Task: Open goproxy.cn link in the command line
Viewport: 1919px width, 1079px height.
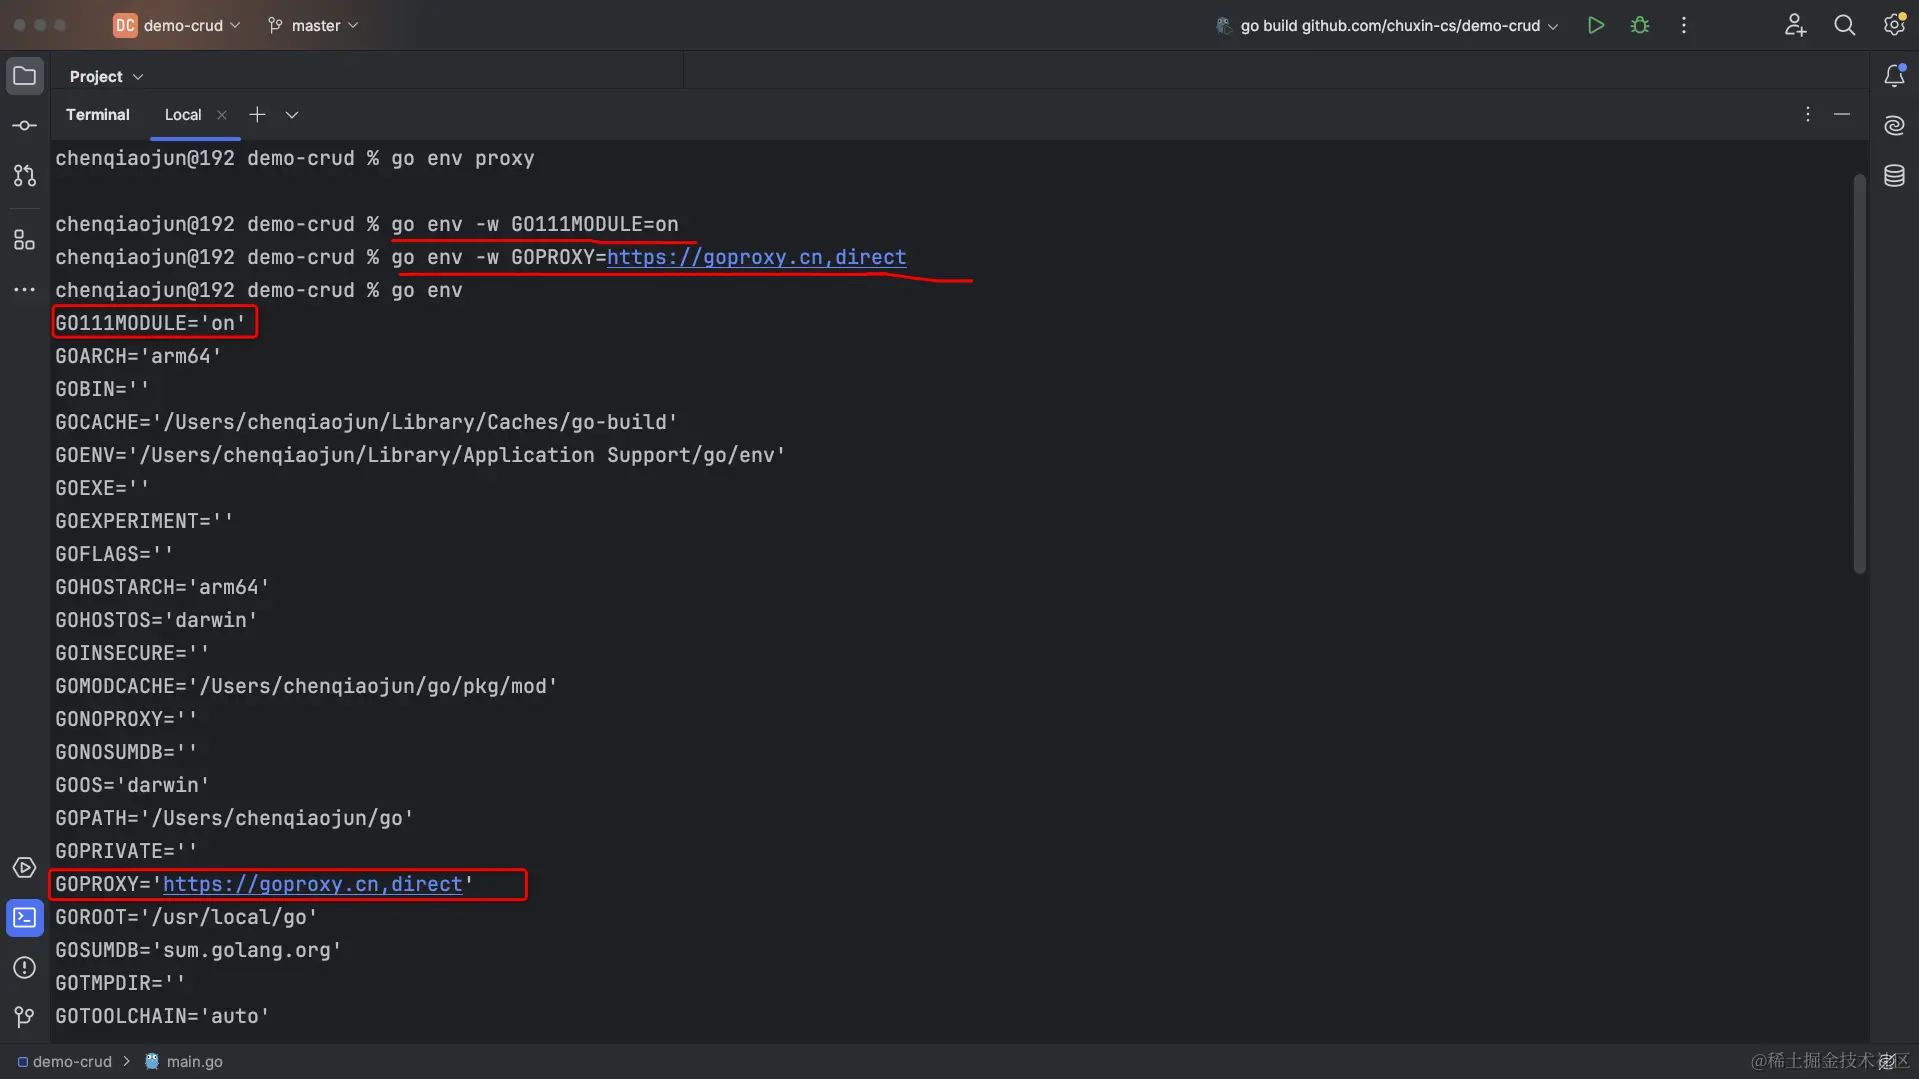Action: click(756, 257)
